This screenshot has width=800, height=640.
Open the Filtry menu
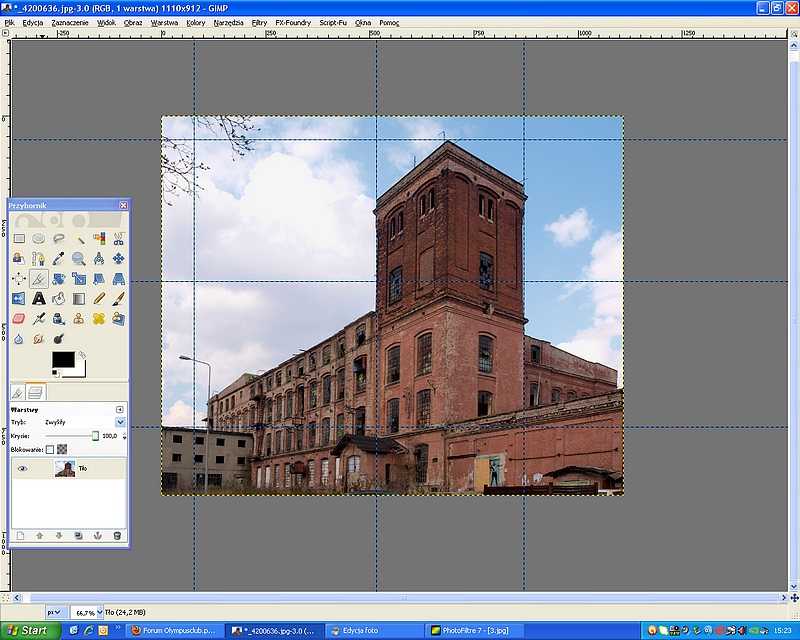click(x=259, y=22)
